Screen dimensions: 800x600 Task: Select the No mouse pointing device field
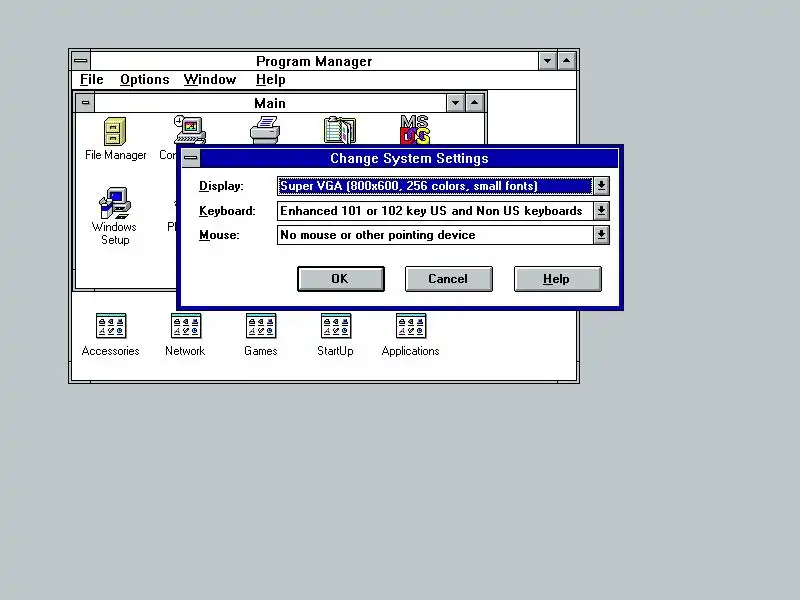(435, 235)
